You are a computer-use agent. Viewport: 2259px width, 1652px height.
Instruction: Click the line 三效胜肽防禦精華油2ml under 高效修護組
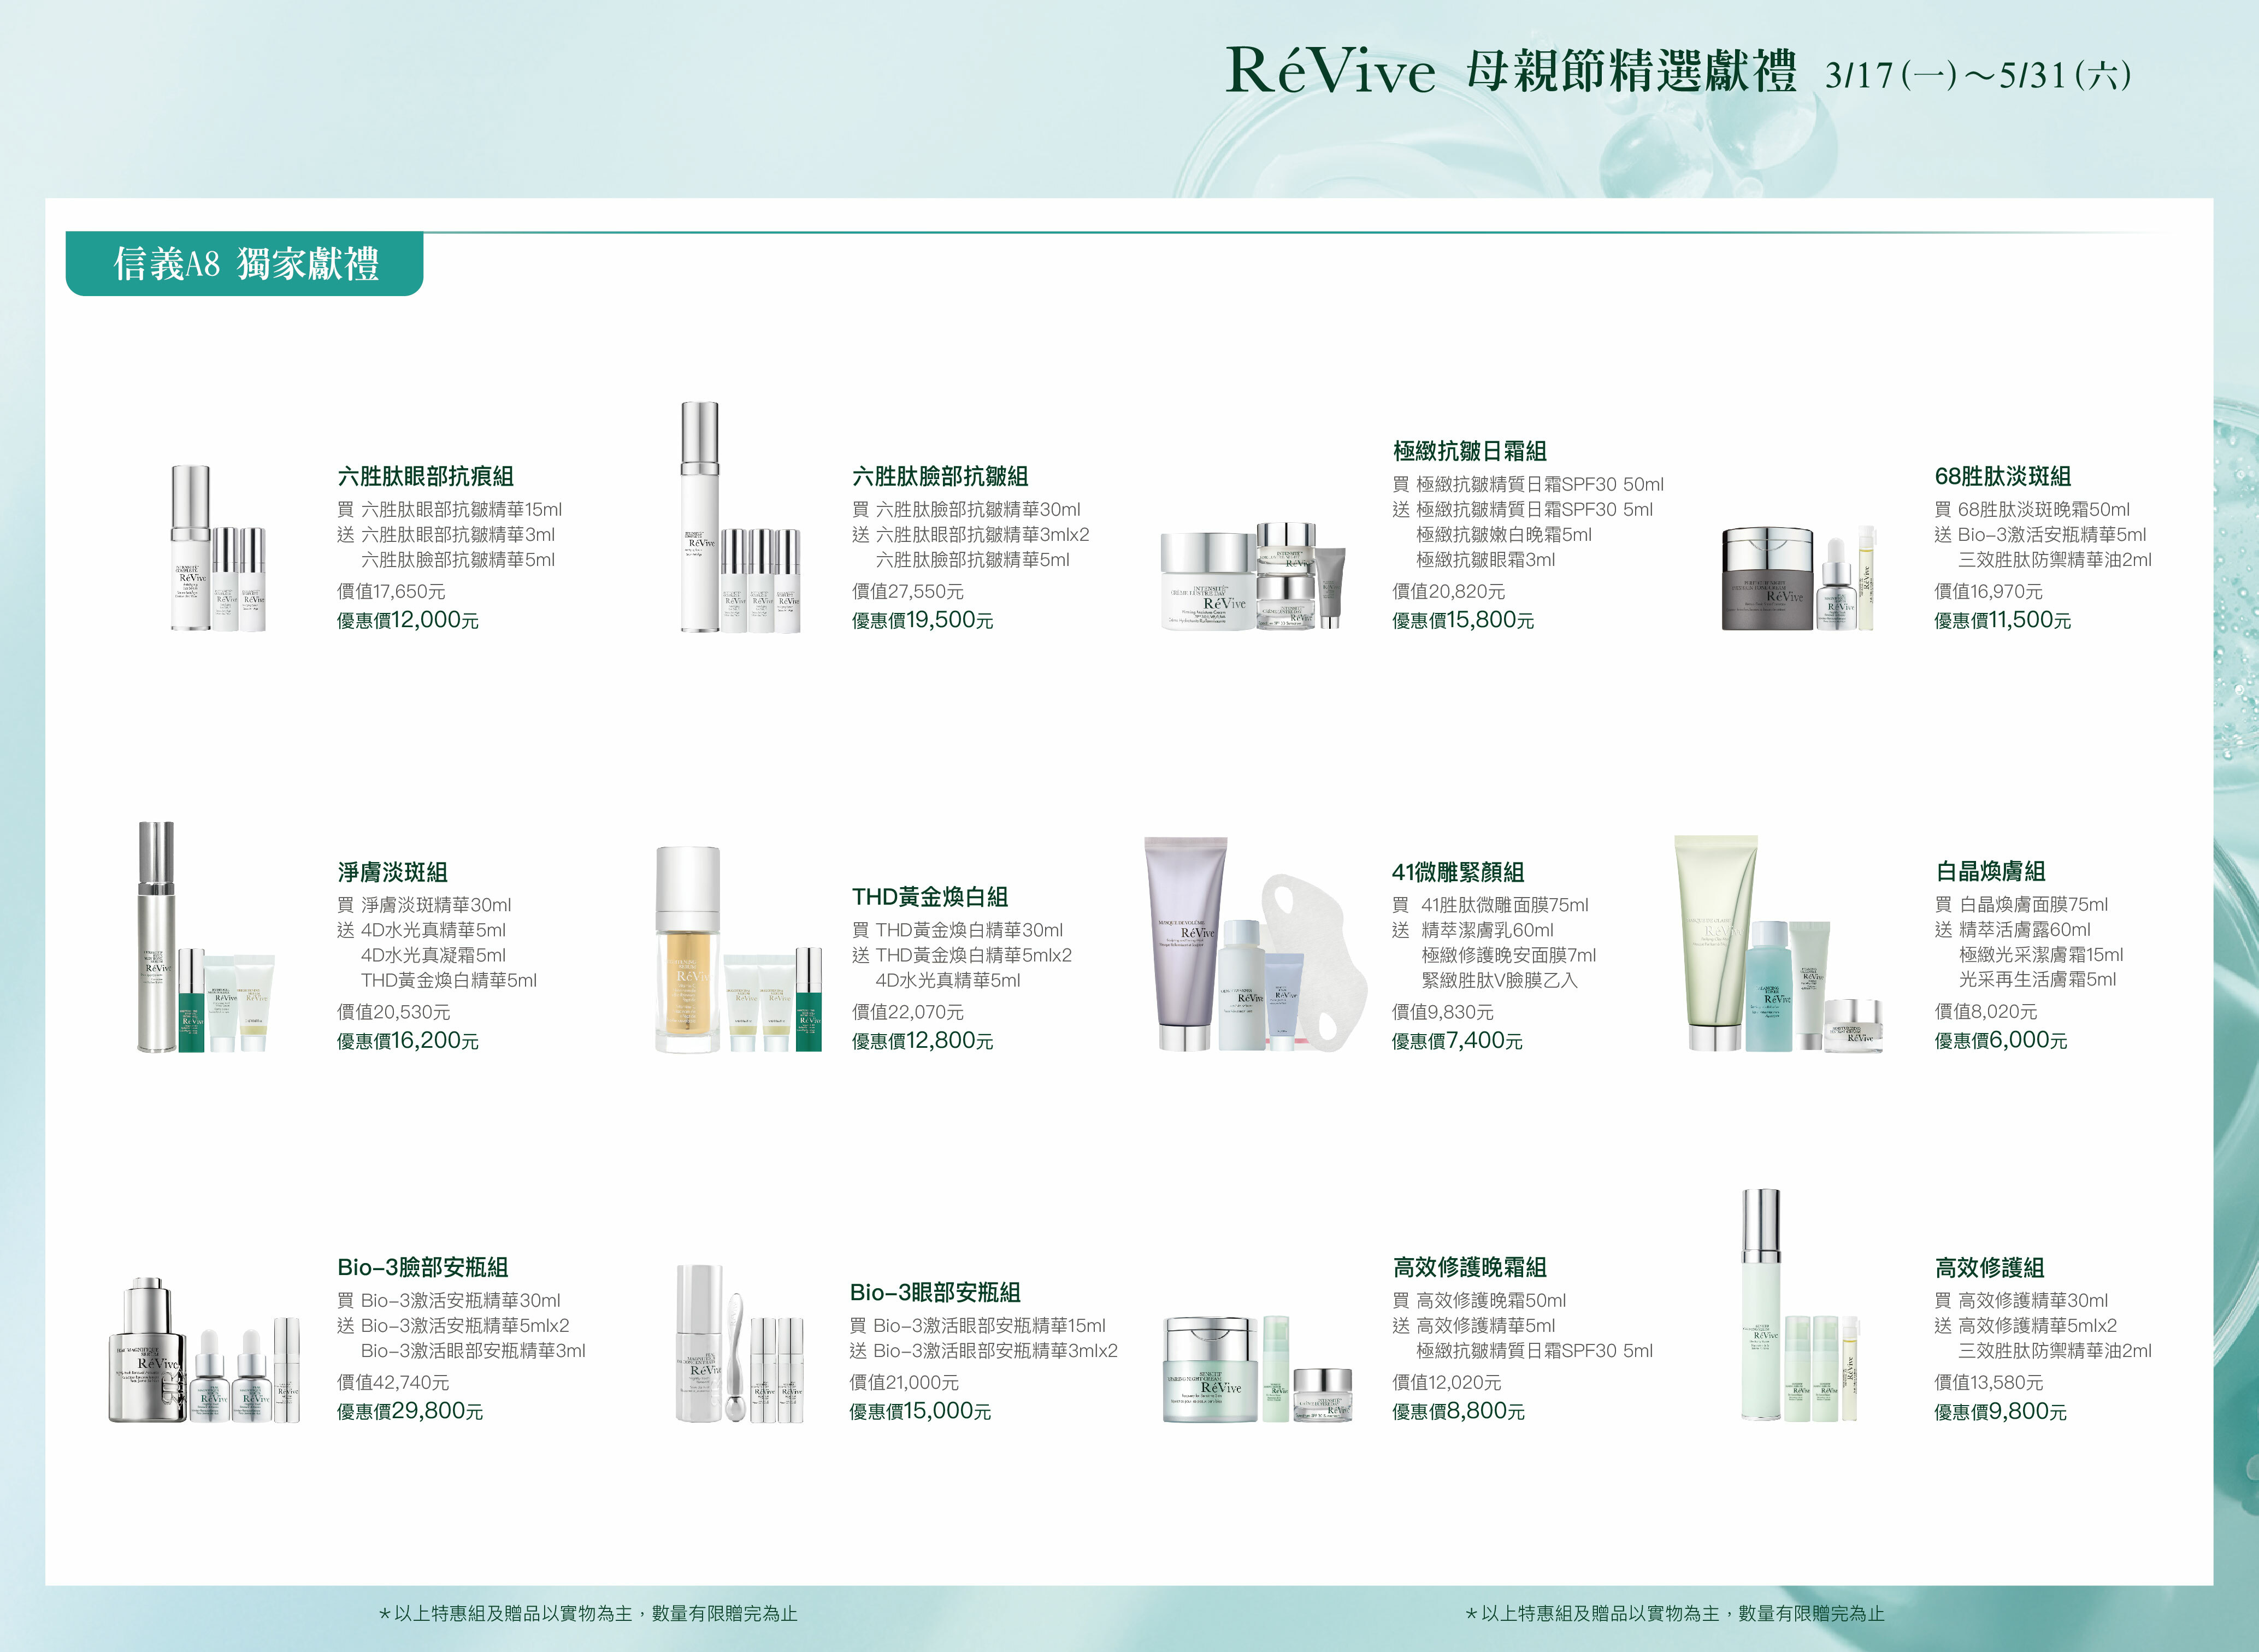2055,1351
